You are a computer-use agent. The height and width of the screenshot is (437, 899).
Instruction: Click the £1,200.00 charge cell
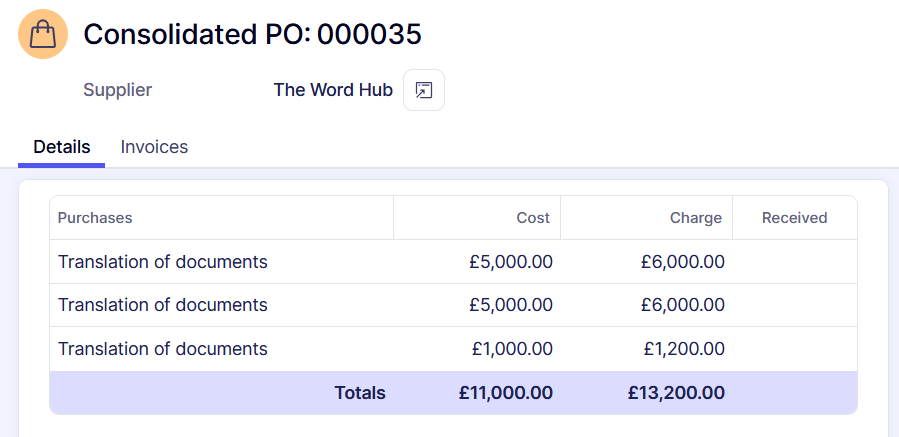tap(683, 349)
